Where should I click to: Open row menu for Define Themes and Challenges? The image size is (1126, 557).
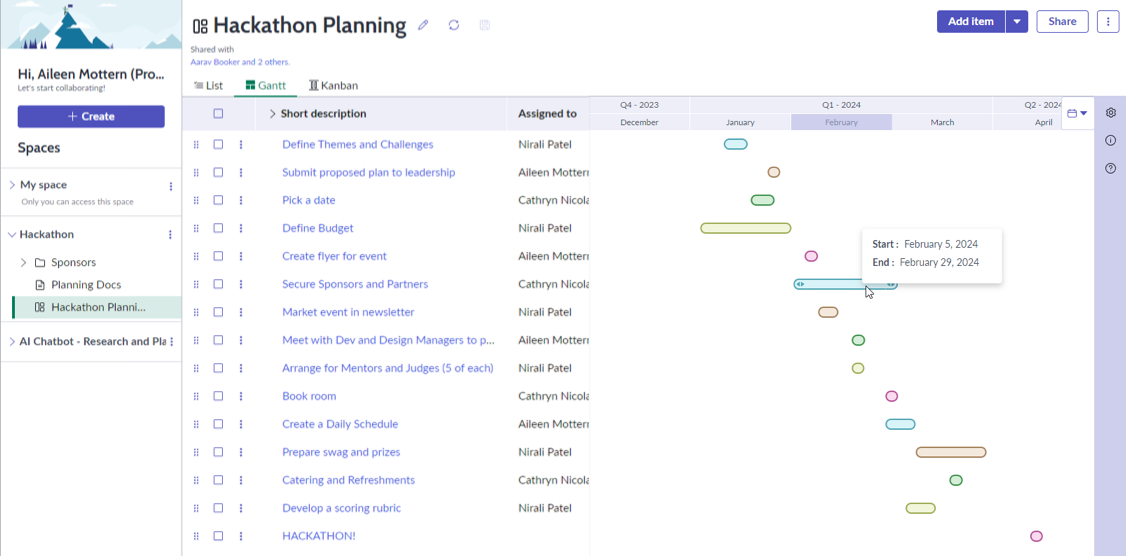coord(241,144)
